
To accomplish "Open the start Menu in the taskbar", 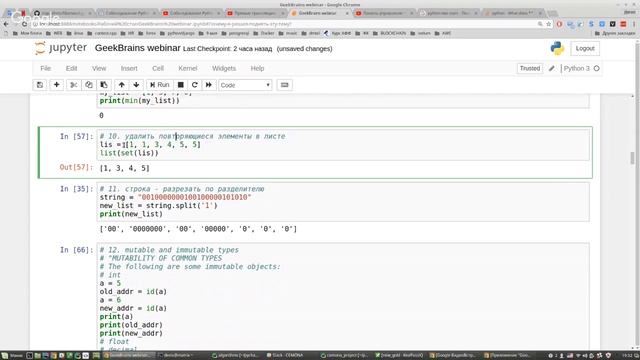I will [x=12, y=356].
